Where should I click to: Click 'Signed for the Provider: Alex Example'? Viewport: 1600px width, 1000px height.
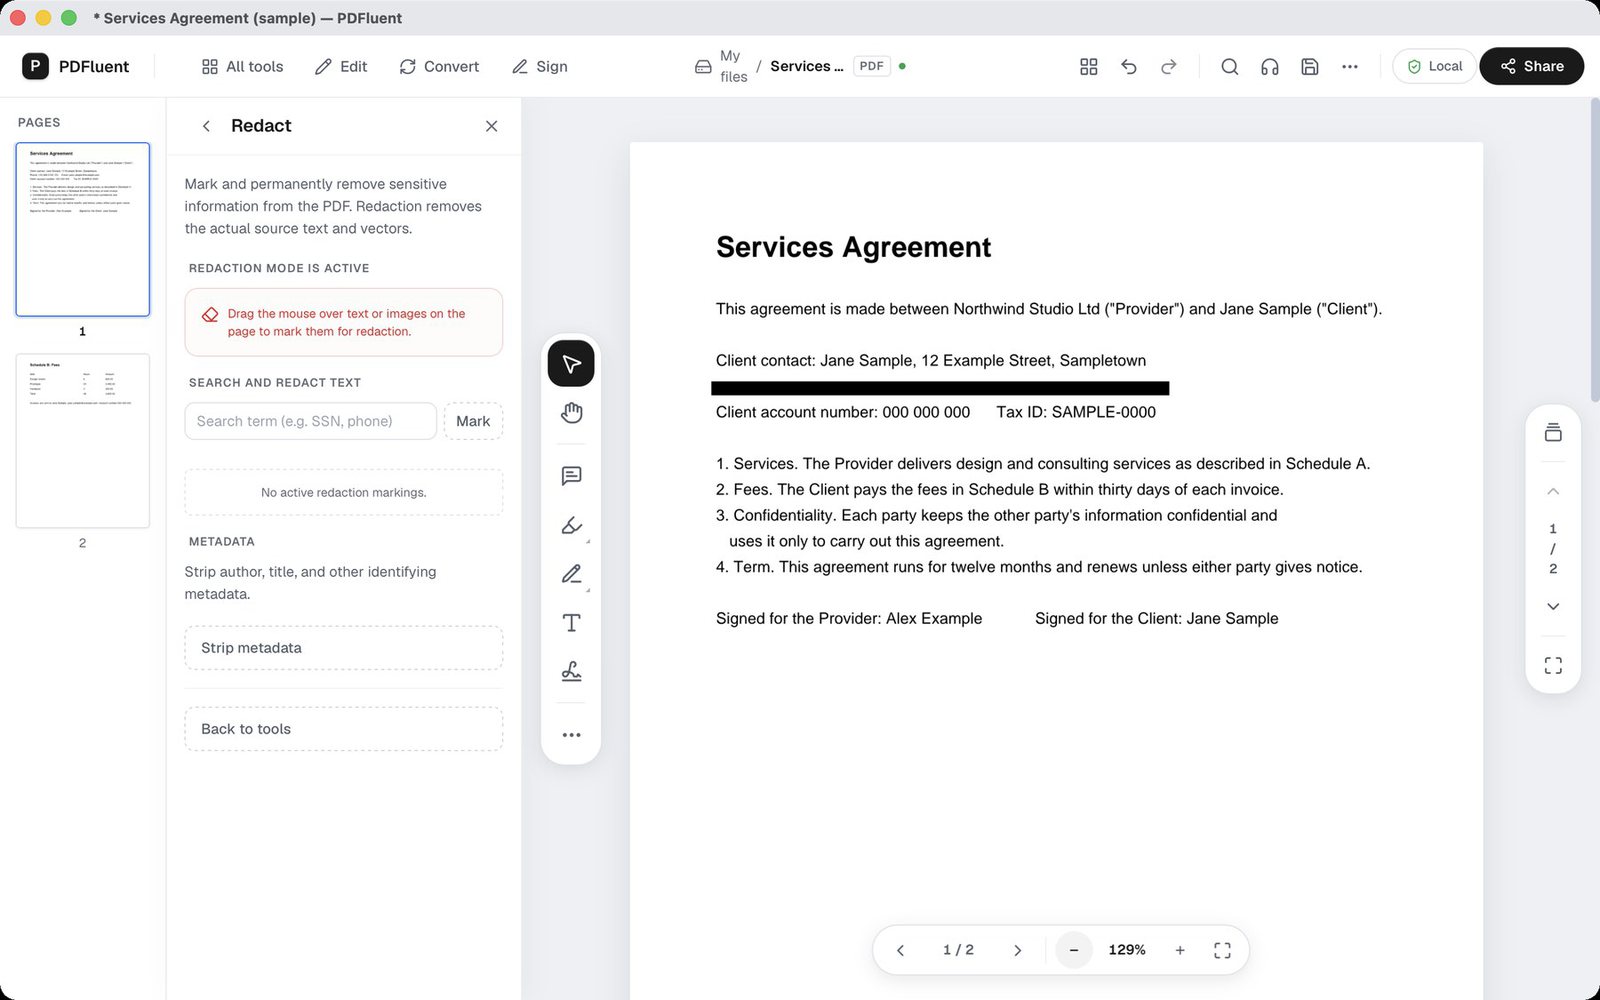[x=849, y=618]
